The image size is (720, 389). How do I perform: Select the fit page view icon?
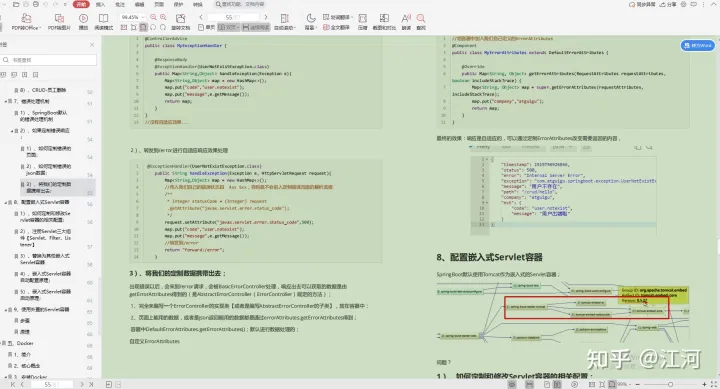134,28
